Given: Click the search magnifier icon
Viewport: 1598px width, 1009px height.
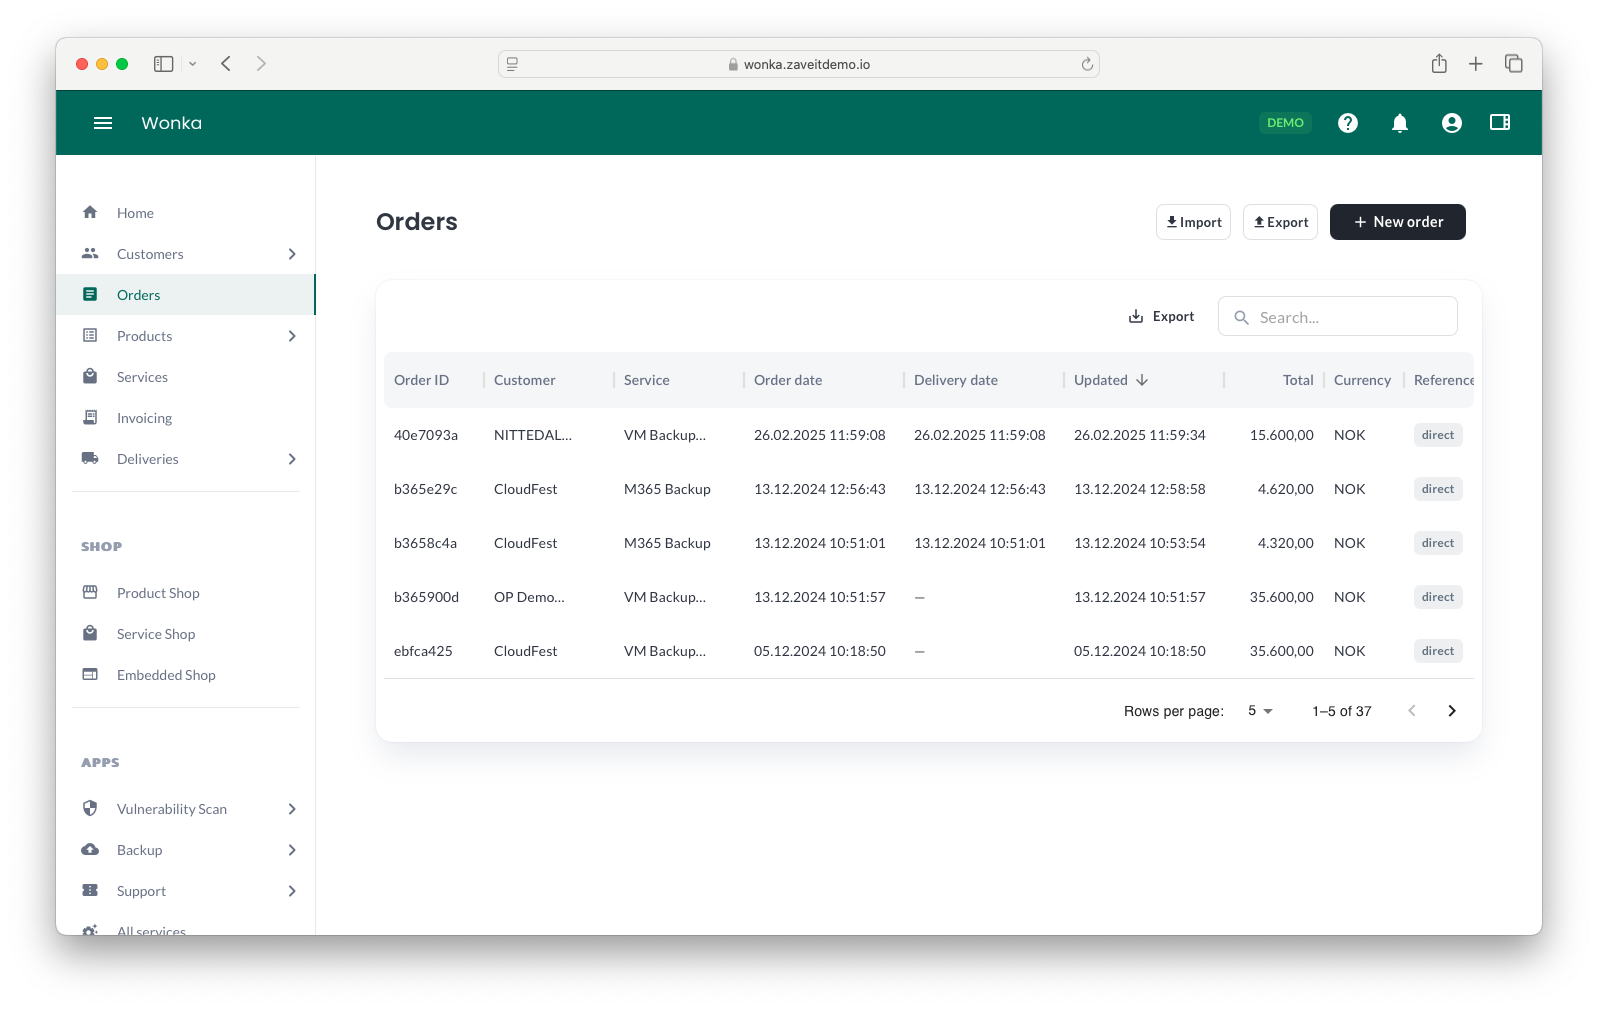Looking at the screenshot, I should (x=1242, y=317).
